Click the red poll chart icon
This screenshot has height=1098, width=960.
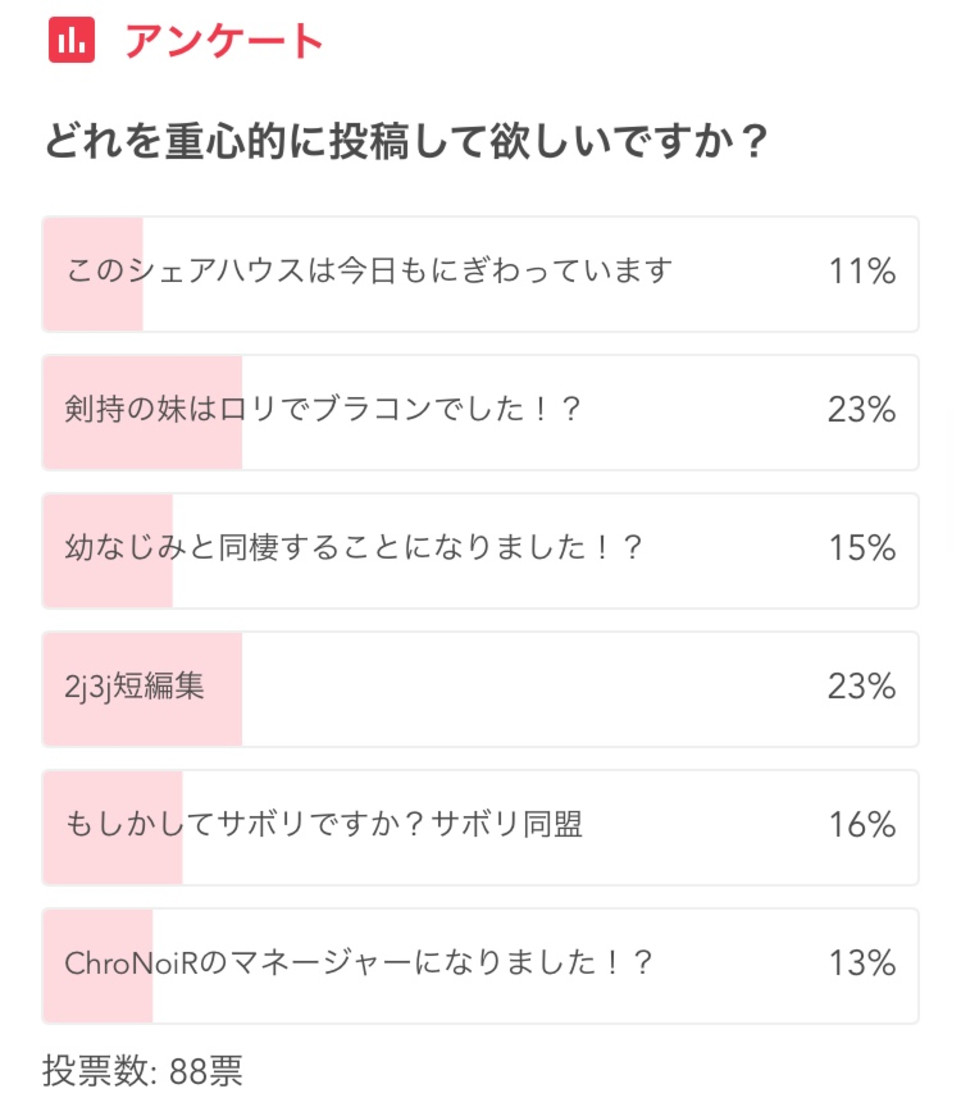coord(71,41)
